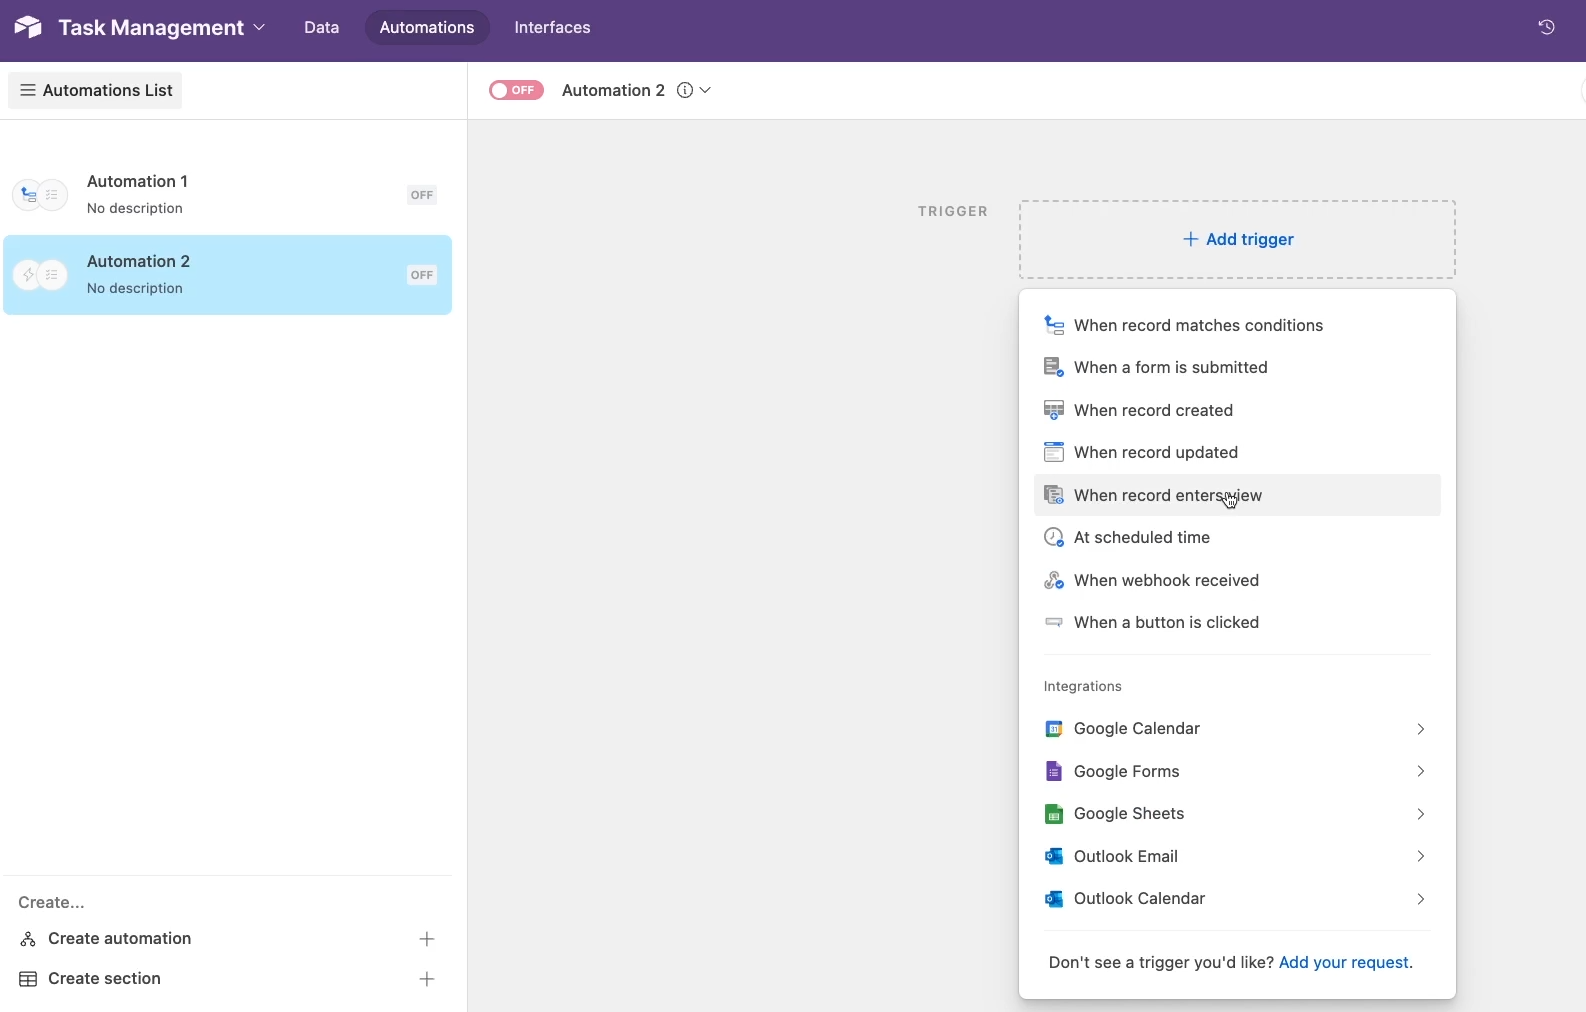Click the Add trigger button
The width and height of the screenshot is (1586, 1012).
click(x=1237, y=239)
